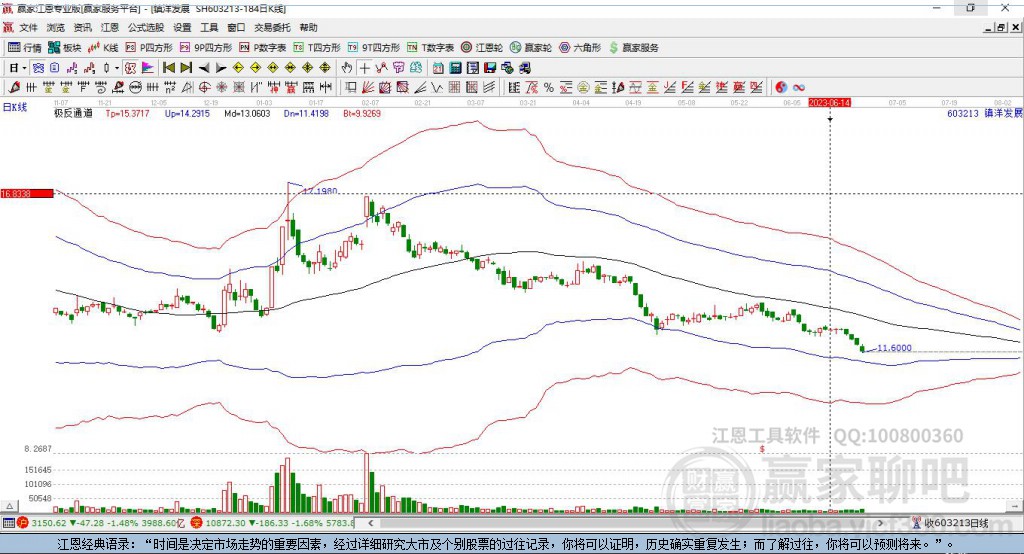Open the 浏览 menu
Screen dimensions: 1024x554
click(x=56, y=27)
